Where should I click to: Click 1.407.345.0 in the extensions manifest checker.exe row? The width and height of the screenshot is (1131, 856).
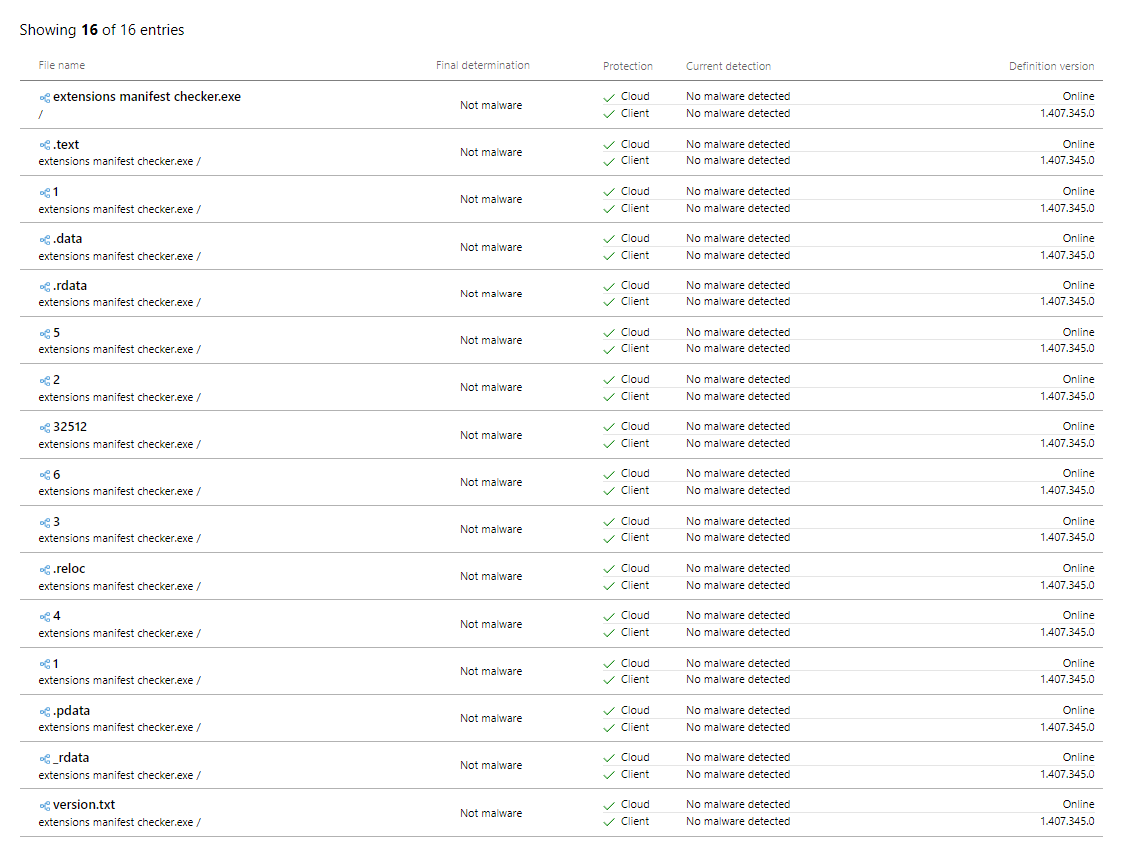[1067, 113]
